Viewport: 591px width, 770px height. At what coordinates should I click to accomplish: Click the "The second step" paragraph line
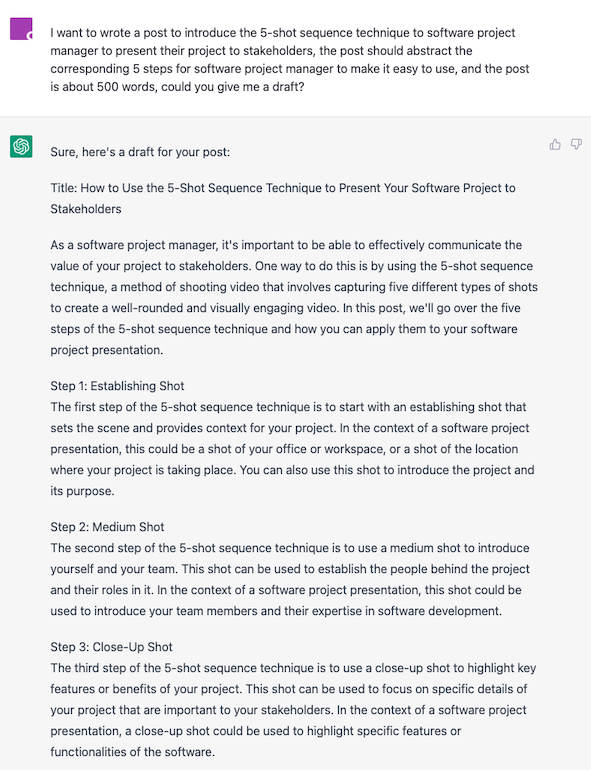[290, 548]
